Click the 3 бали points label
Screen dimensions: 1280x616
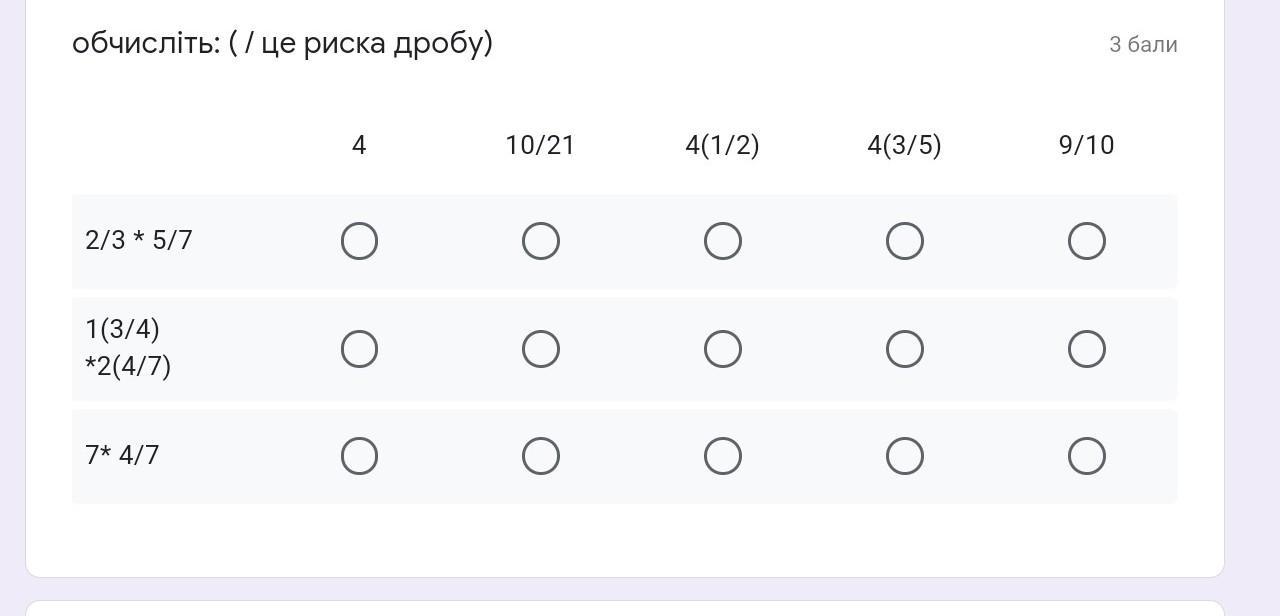(x=1143, y=44)
